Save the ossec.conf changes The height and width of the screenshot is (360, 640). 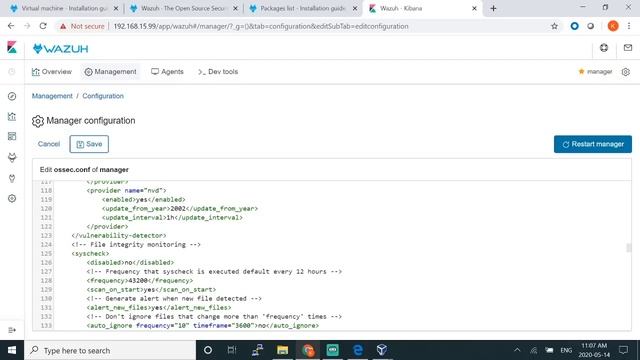click(x=89, y=144)
